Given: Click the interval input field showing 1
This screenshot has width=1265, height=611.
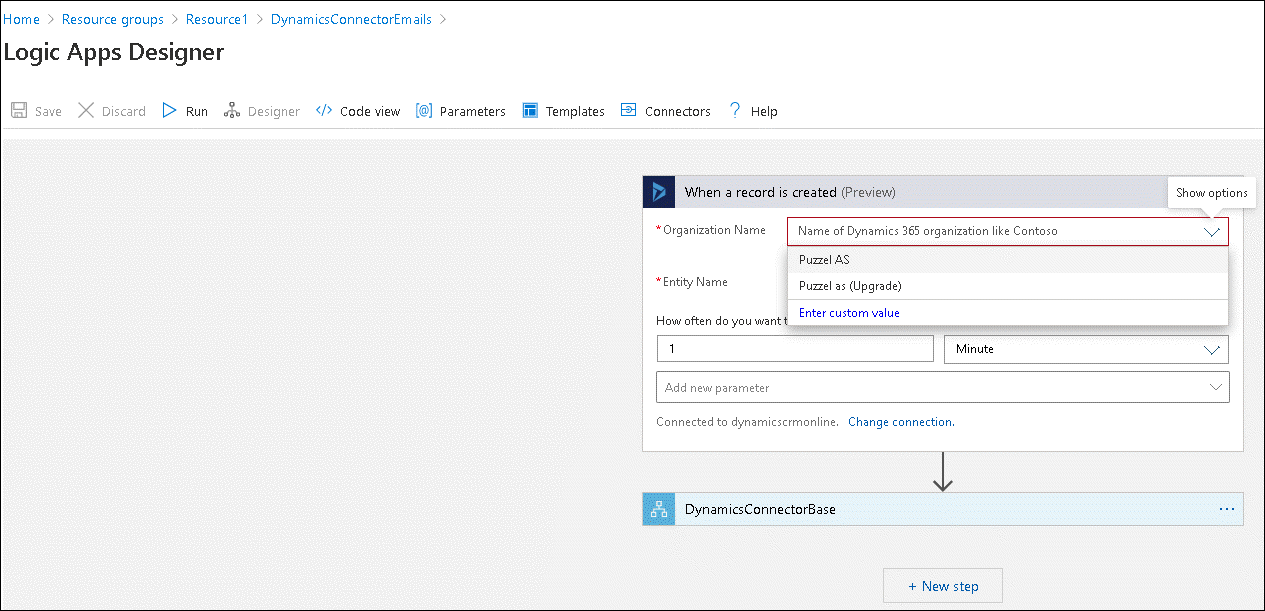Looking at the screenshot, I should point(795,349).
